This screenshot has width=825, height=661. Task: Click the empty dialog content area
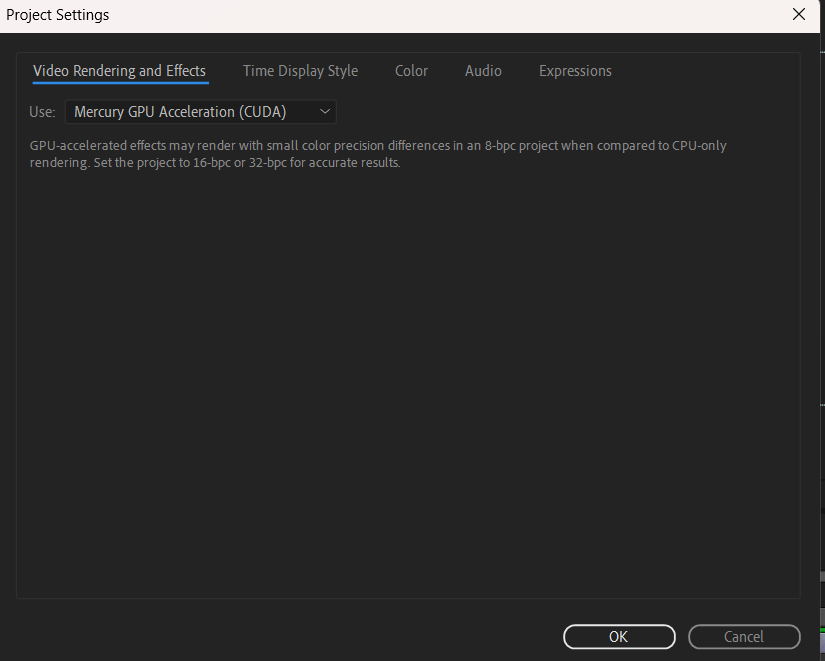coord(400,380)
